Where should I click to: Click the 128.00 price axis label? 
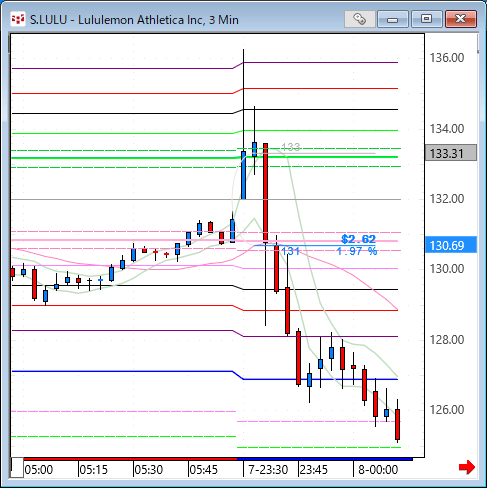tap(447, 340)
